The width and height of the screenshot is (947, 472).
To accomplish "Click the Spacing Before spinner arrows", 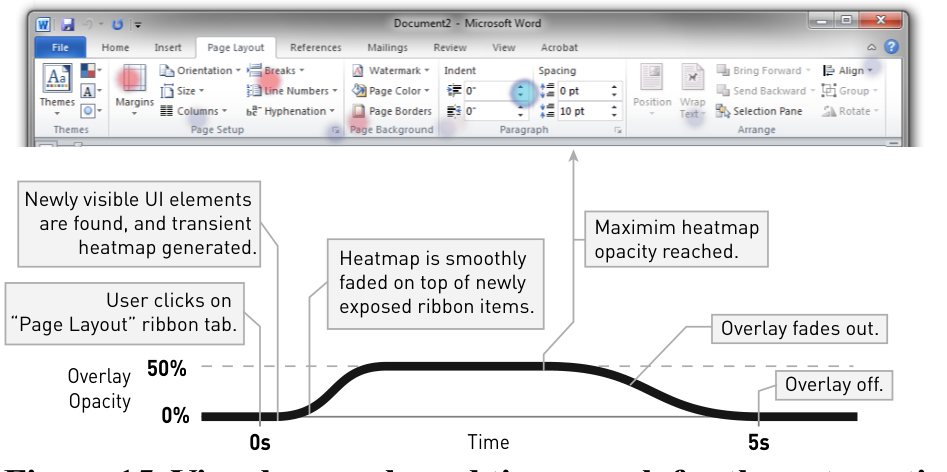I will click(614, 91).
